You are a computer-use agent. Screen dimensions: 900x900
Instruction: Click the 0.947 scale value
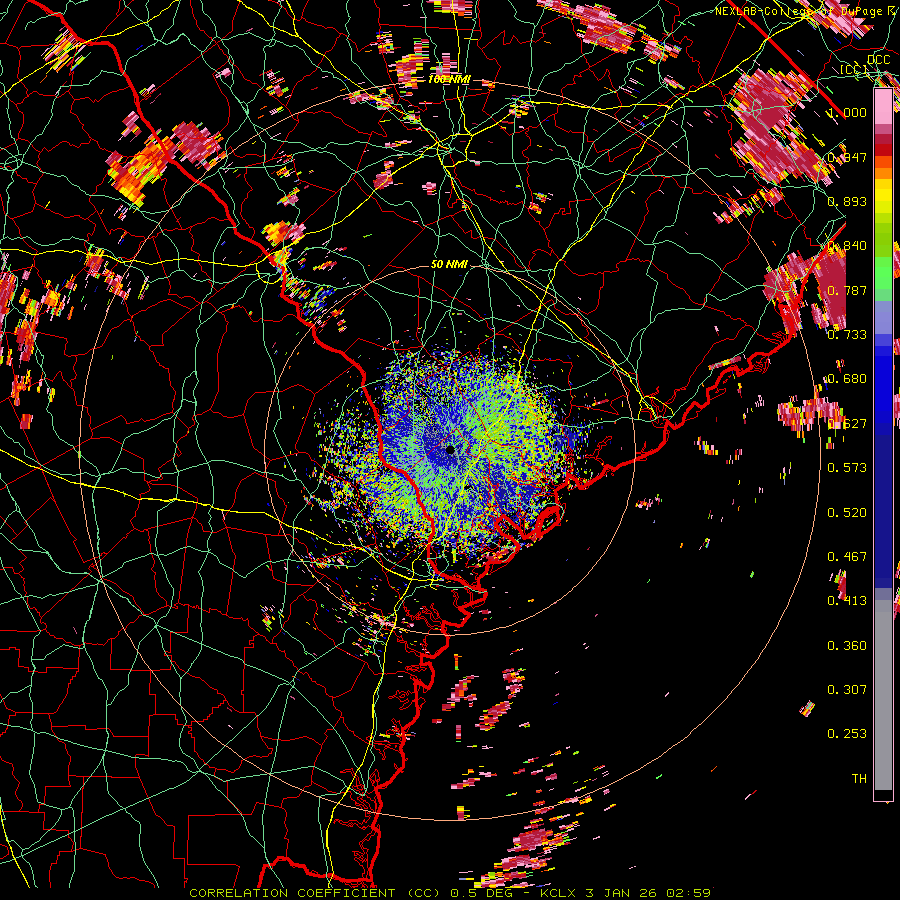pos(847,157)
